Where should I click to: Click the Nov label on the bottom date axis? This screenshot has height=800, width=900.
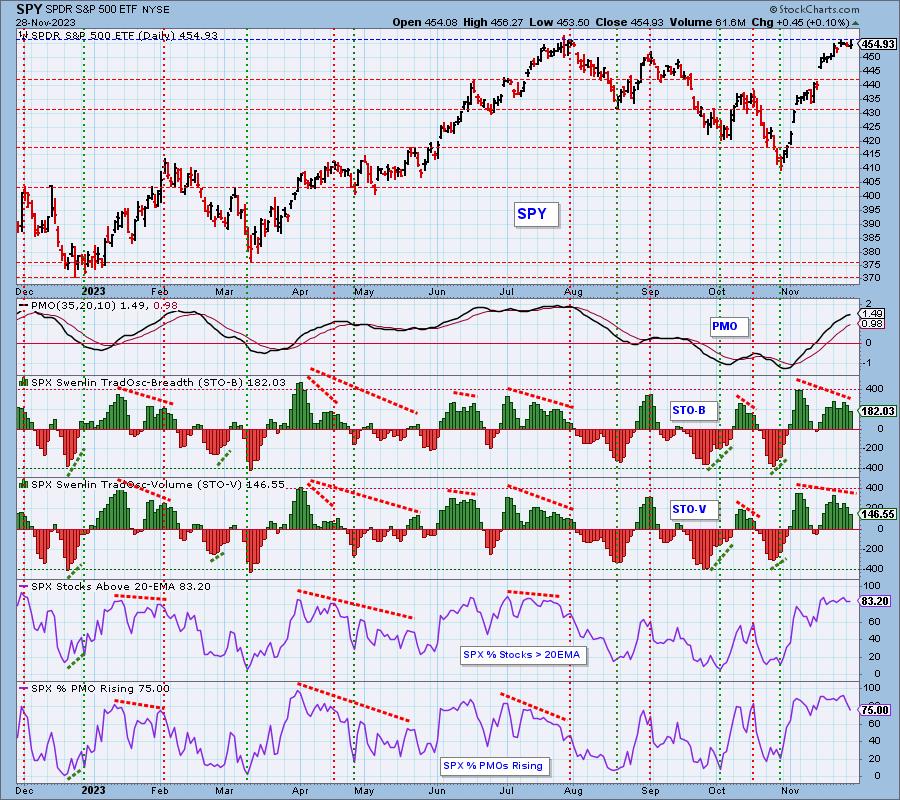click(790, 790)
